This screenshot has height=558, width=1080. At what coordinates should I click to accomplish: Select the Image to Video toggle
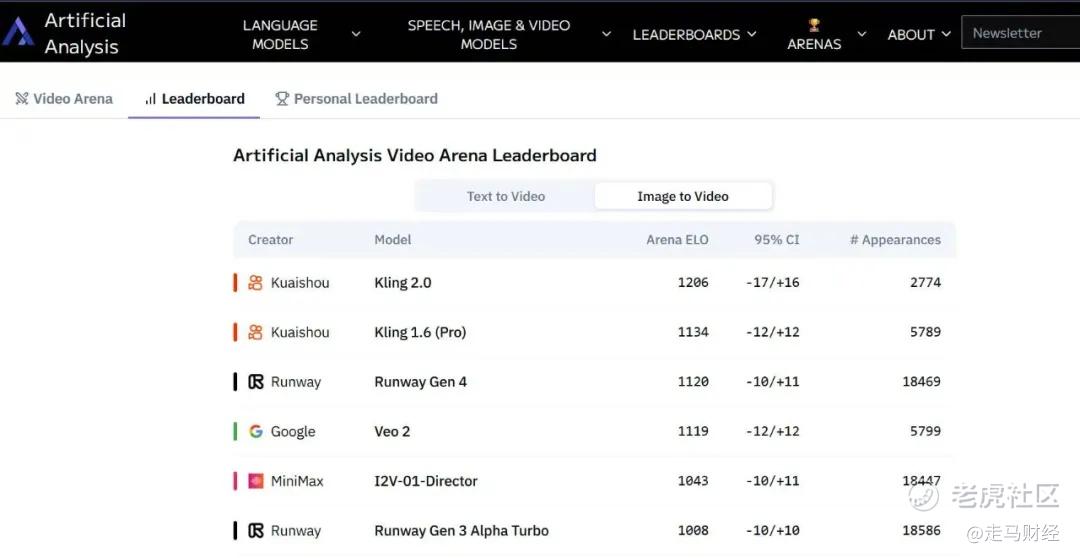tap(683, 196)
